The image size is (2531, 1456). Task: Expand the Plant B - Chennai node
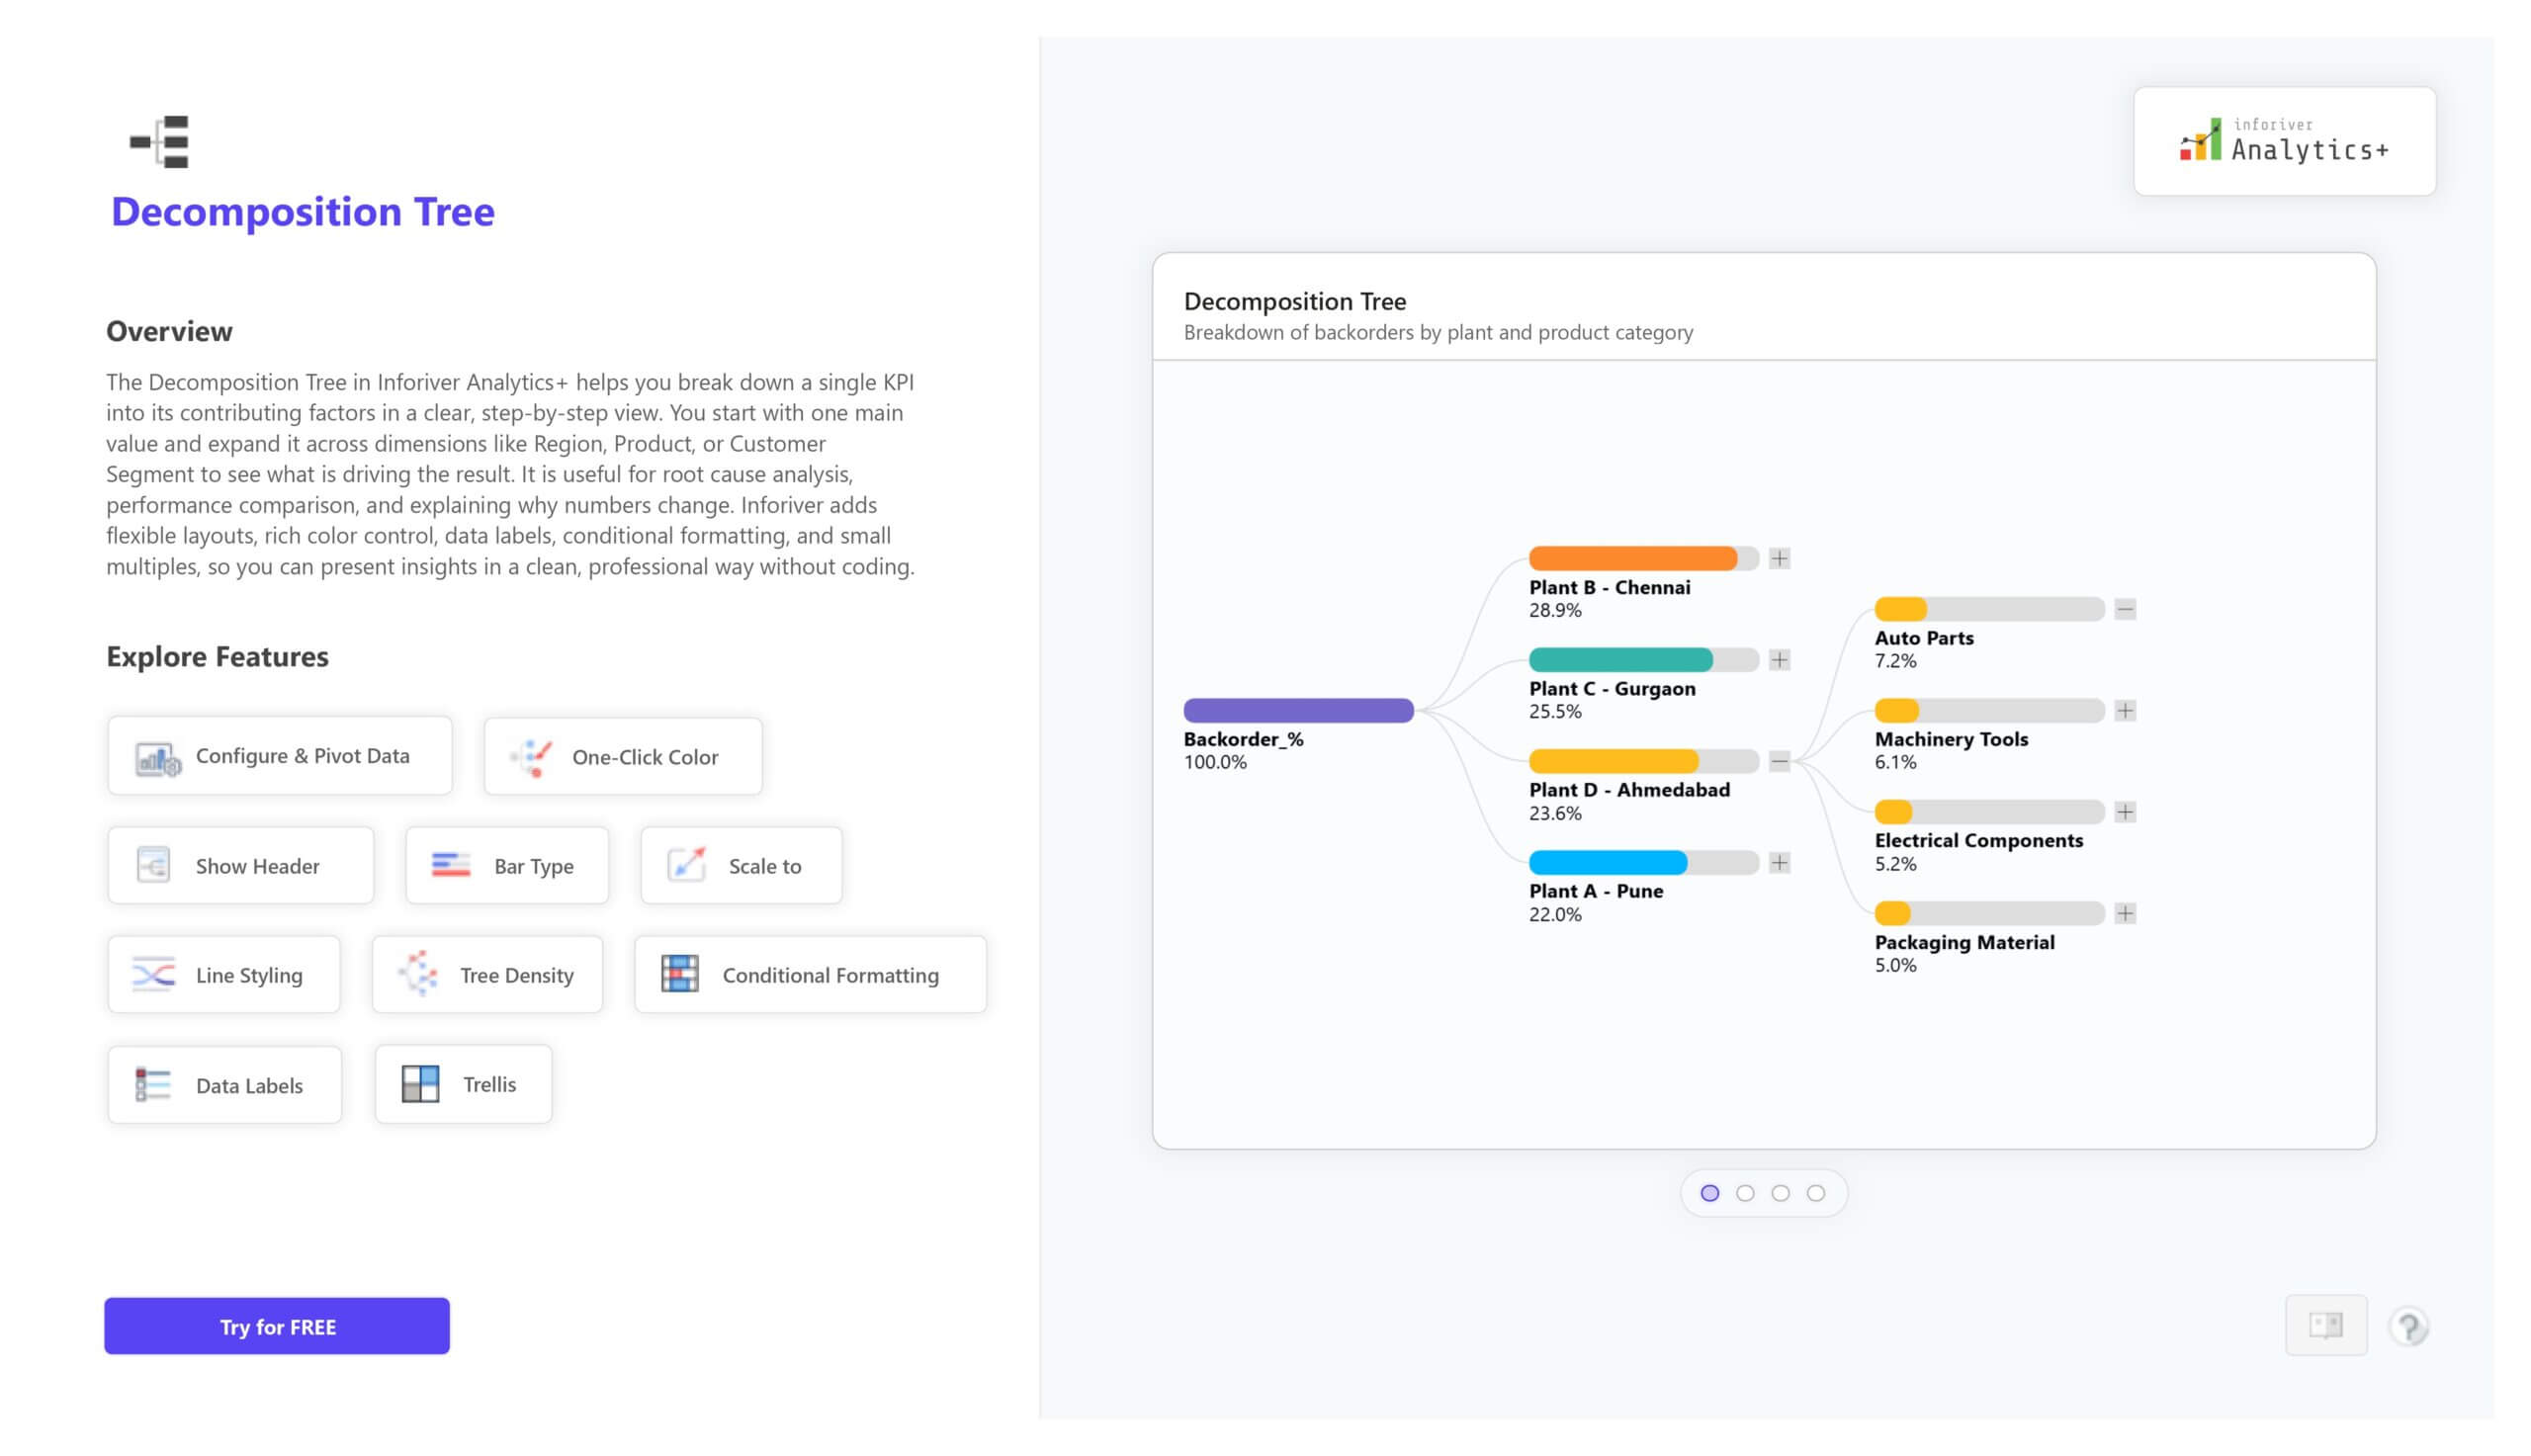(x=1779, y=559)
